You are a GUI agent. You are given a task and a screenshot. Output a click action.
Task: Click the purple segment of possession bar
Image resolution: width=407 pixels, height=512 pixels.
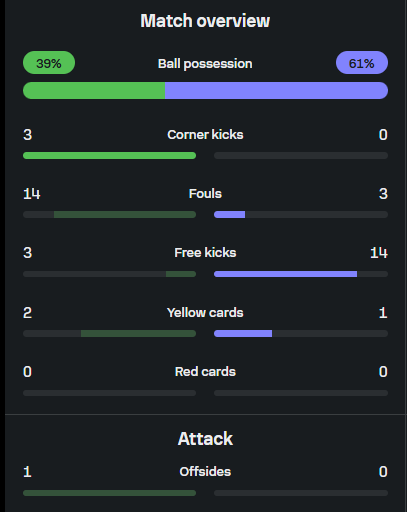[x=276, y=90]
